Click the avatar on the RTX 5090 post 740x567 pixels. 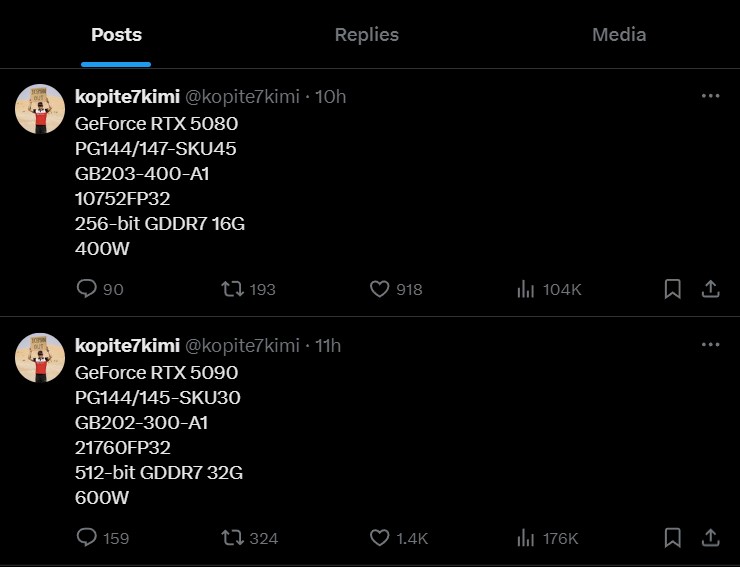[41, 358]
